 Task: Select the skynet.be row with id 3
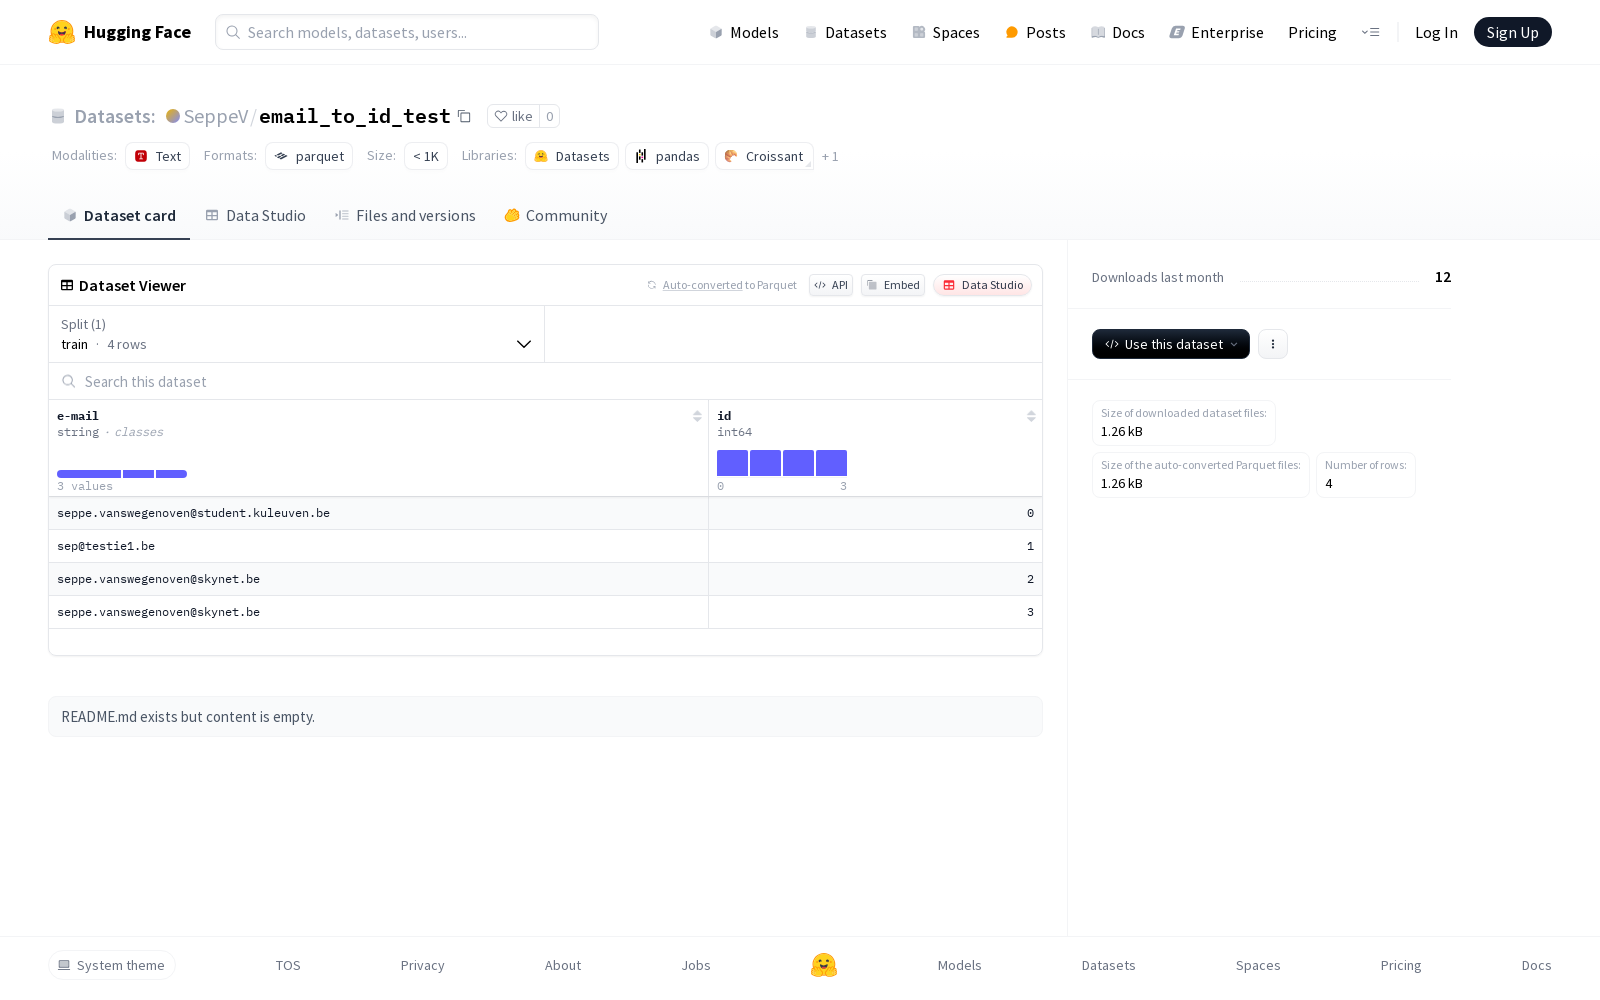[545, 612]
